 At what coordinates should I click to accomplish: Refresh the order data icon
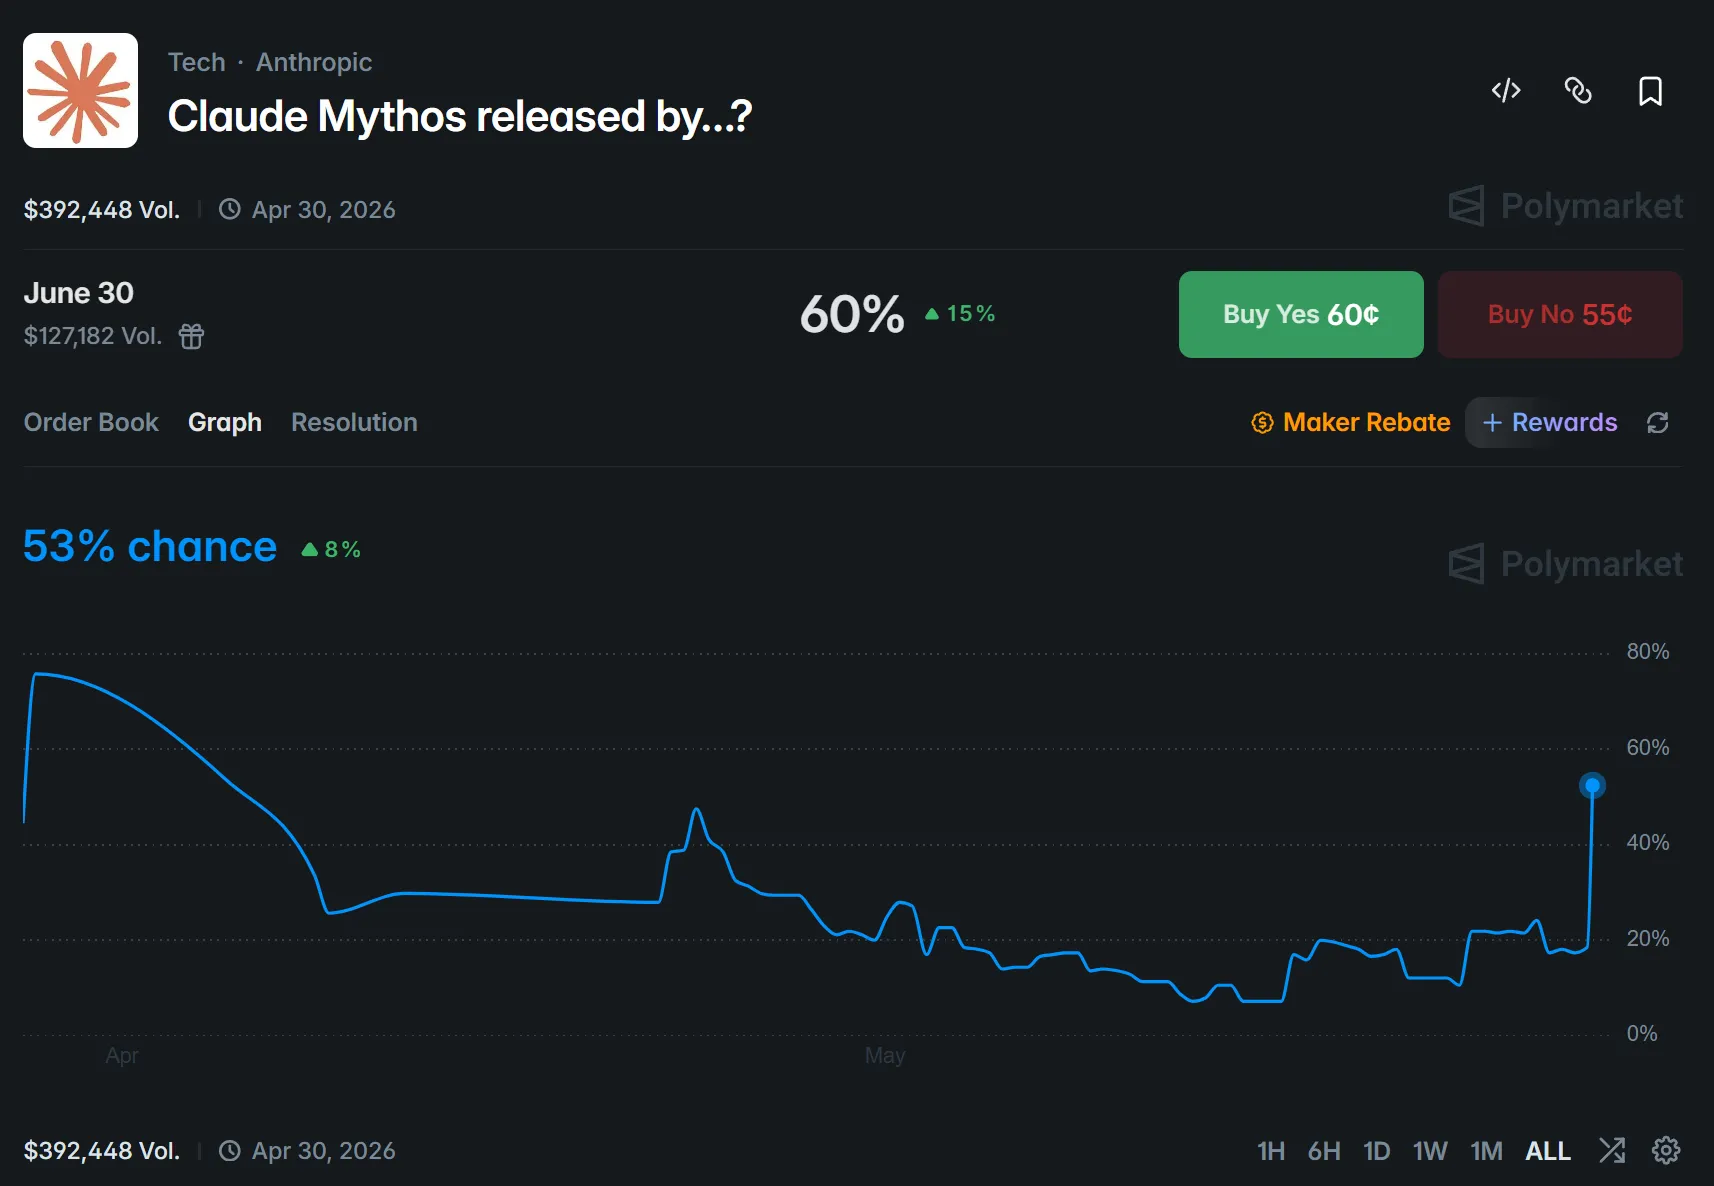click(x=1657, y=423)
